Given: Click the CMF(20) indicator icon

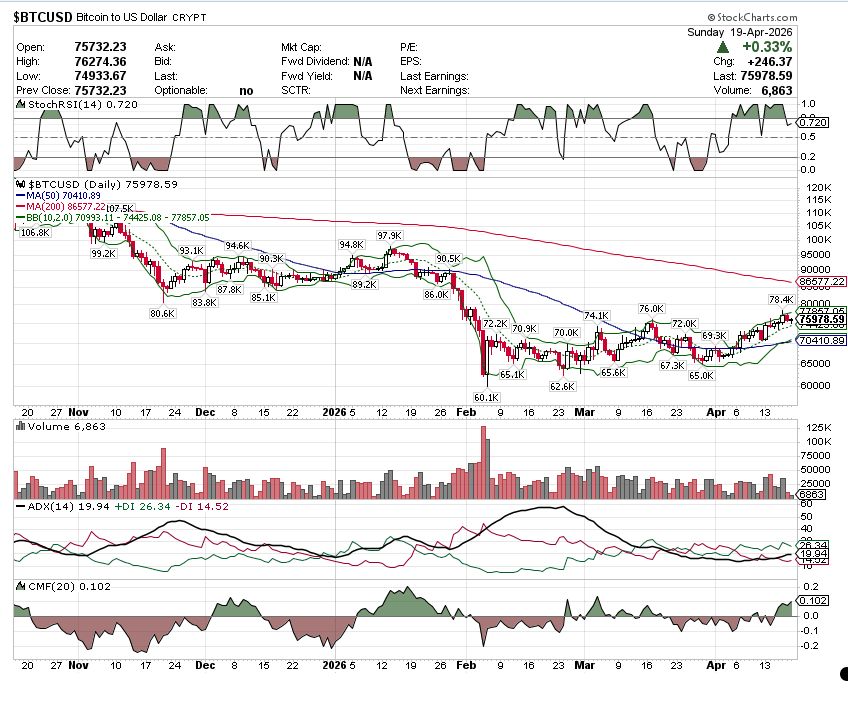Looking at the screenshot, I should tap(21, 586).
